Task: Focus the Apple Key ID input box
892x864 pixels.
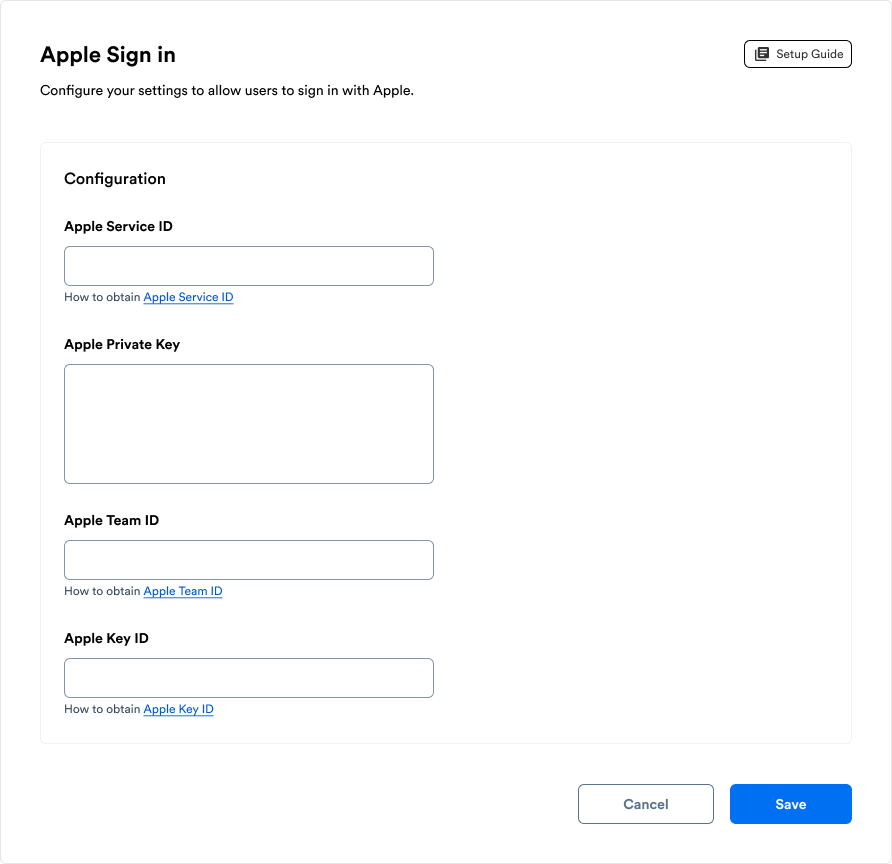Action: point(248,678)
